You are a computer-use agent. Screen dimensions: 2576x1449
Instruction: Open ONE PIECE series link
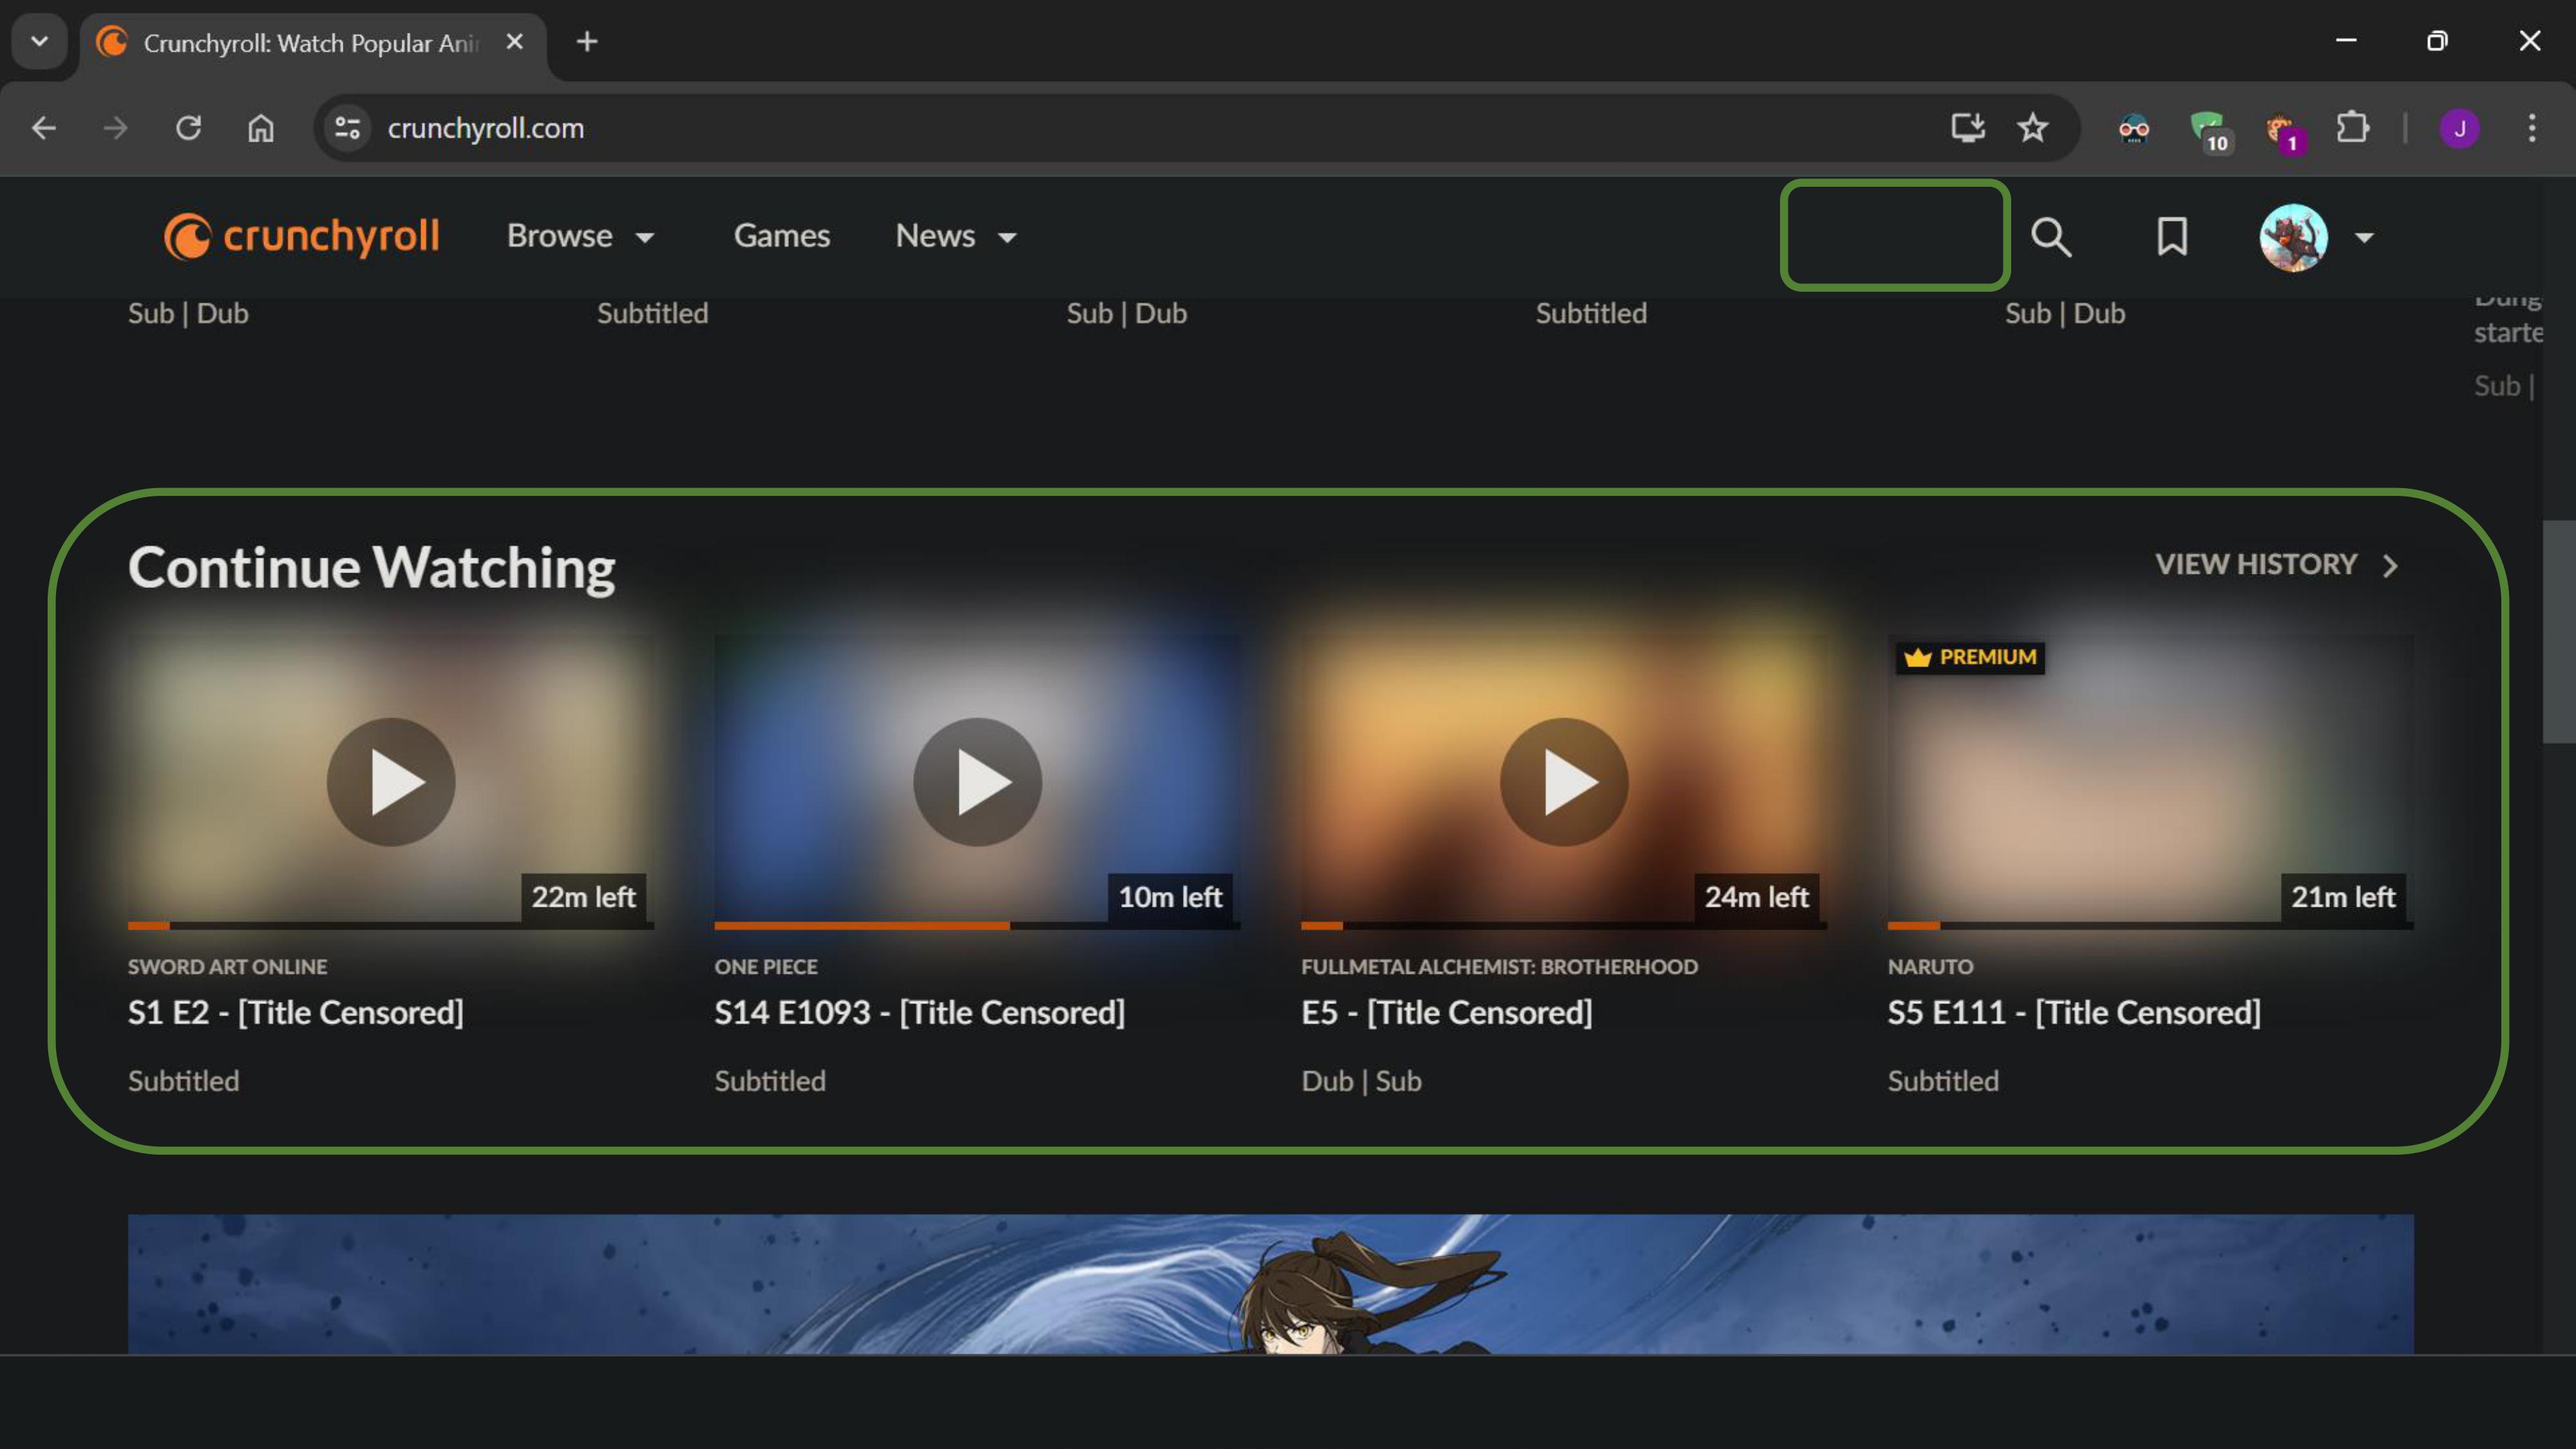pos(766,967)
